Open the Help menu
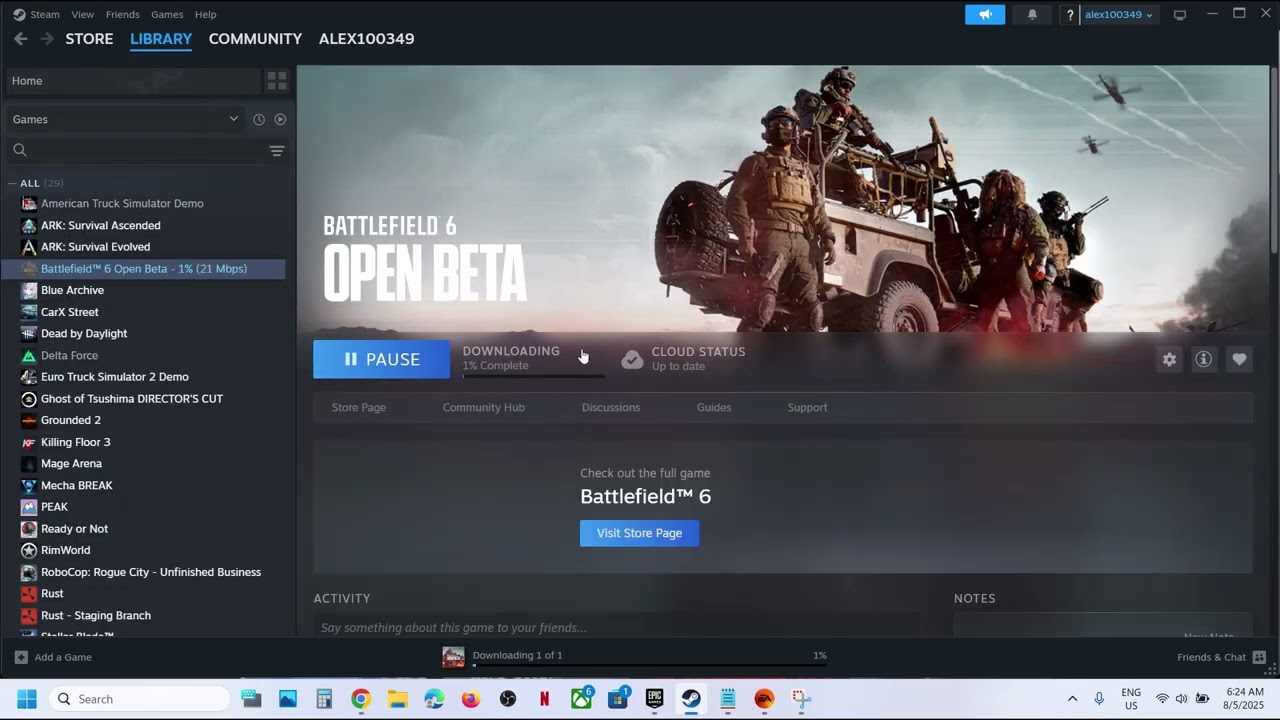The width and height of the screenshot is (1280, 720). point(205,14)
